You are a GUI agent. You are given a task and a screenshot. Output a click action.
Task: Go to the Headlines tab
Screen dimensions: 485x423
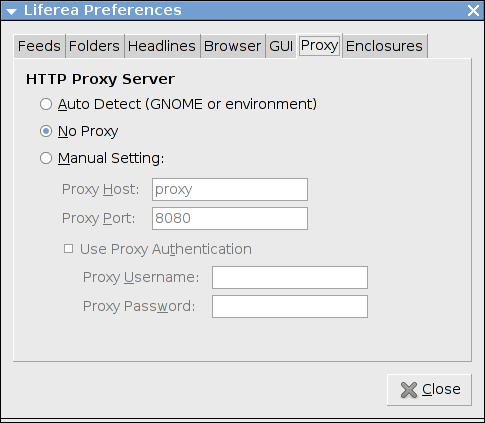[x=162, y=46]
